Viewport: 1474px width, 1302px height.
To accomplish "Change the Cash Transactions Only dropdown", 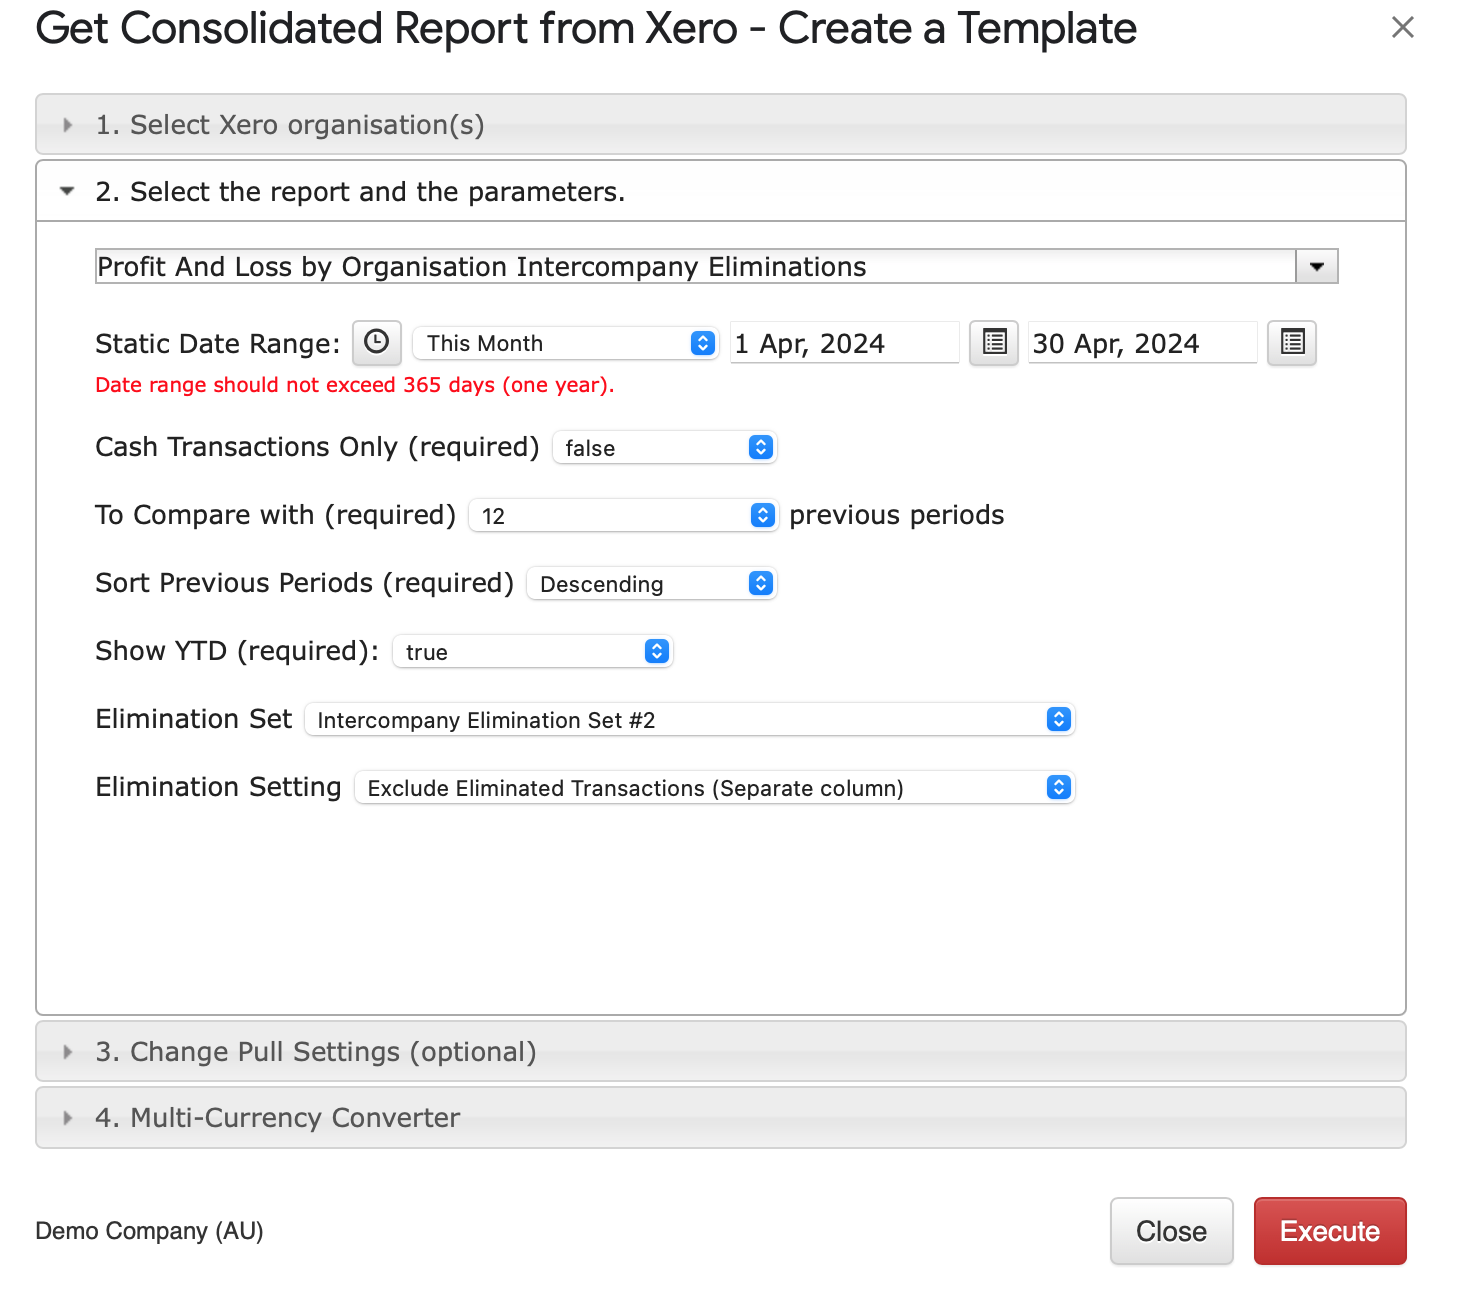I will pyautogui.click(x=664, y=448).
